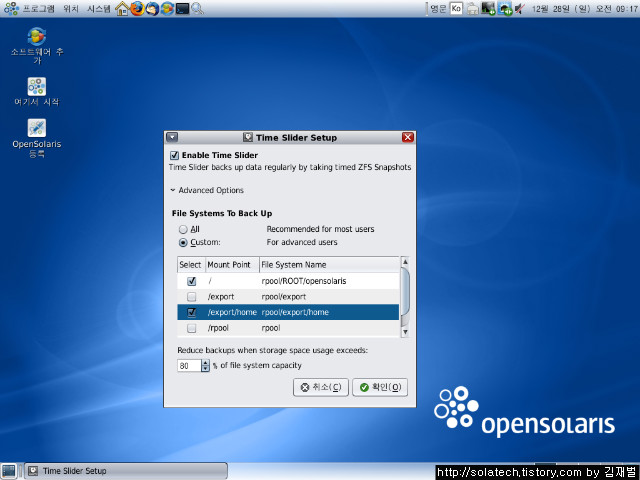Click the 취소(C) cancel button
This screenshot has width=640, height=480.
pyautogui.click(x=321, y=387)
